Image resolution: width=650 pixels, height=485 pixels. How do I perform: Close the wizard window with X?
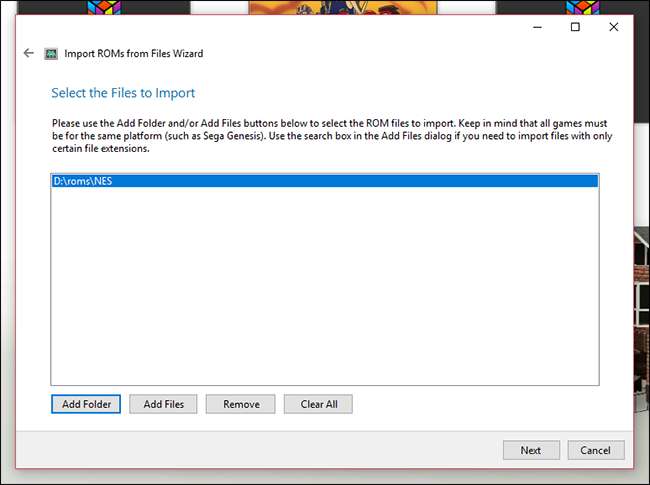614,27
